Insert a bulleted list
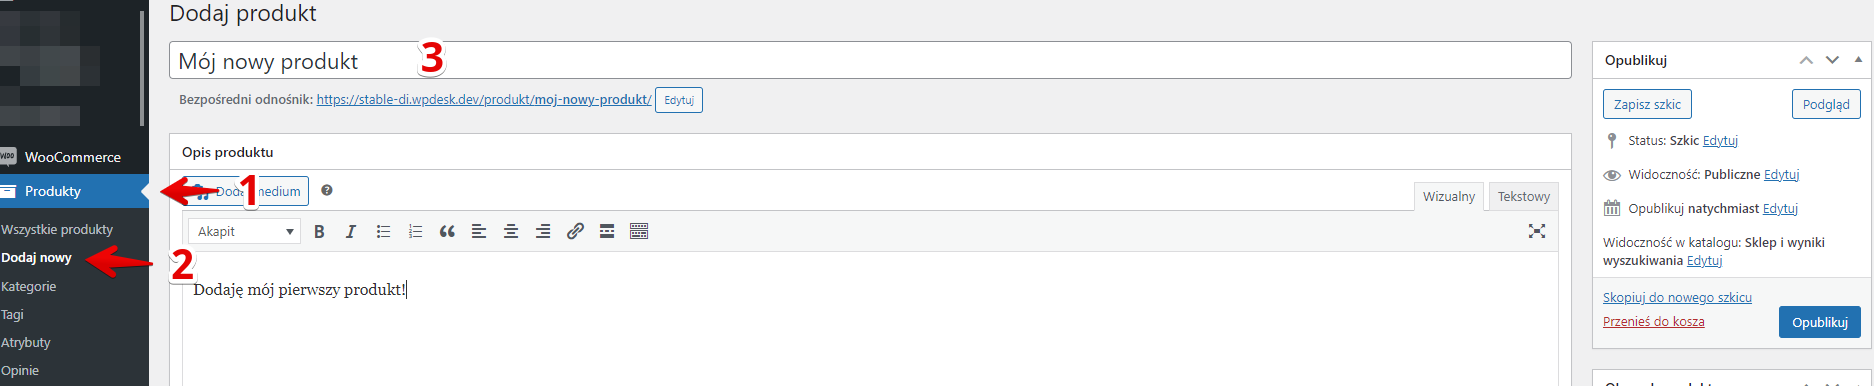 point(383,231)
